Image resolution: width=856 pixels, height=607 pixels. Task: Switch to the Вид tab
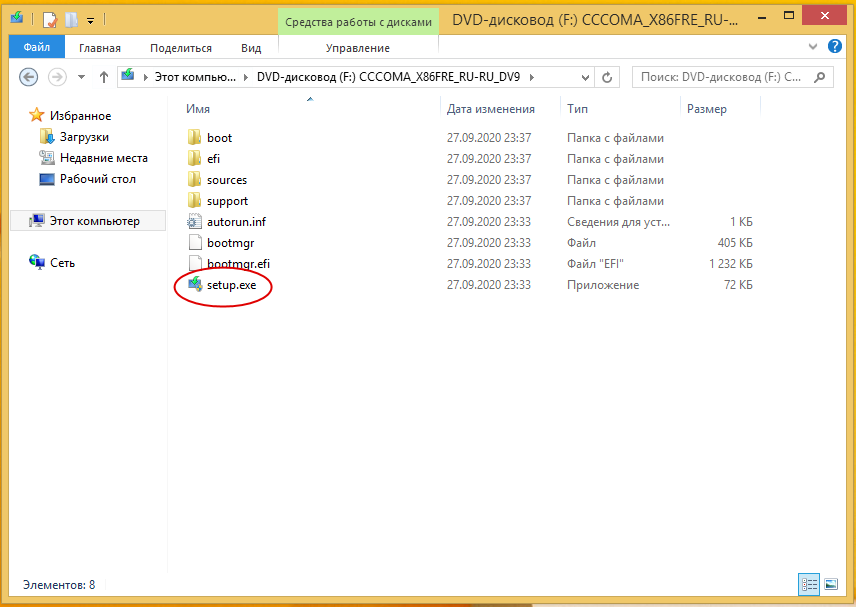click(251, 48)
